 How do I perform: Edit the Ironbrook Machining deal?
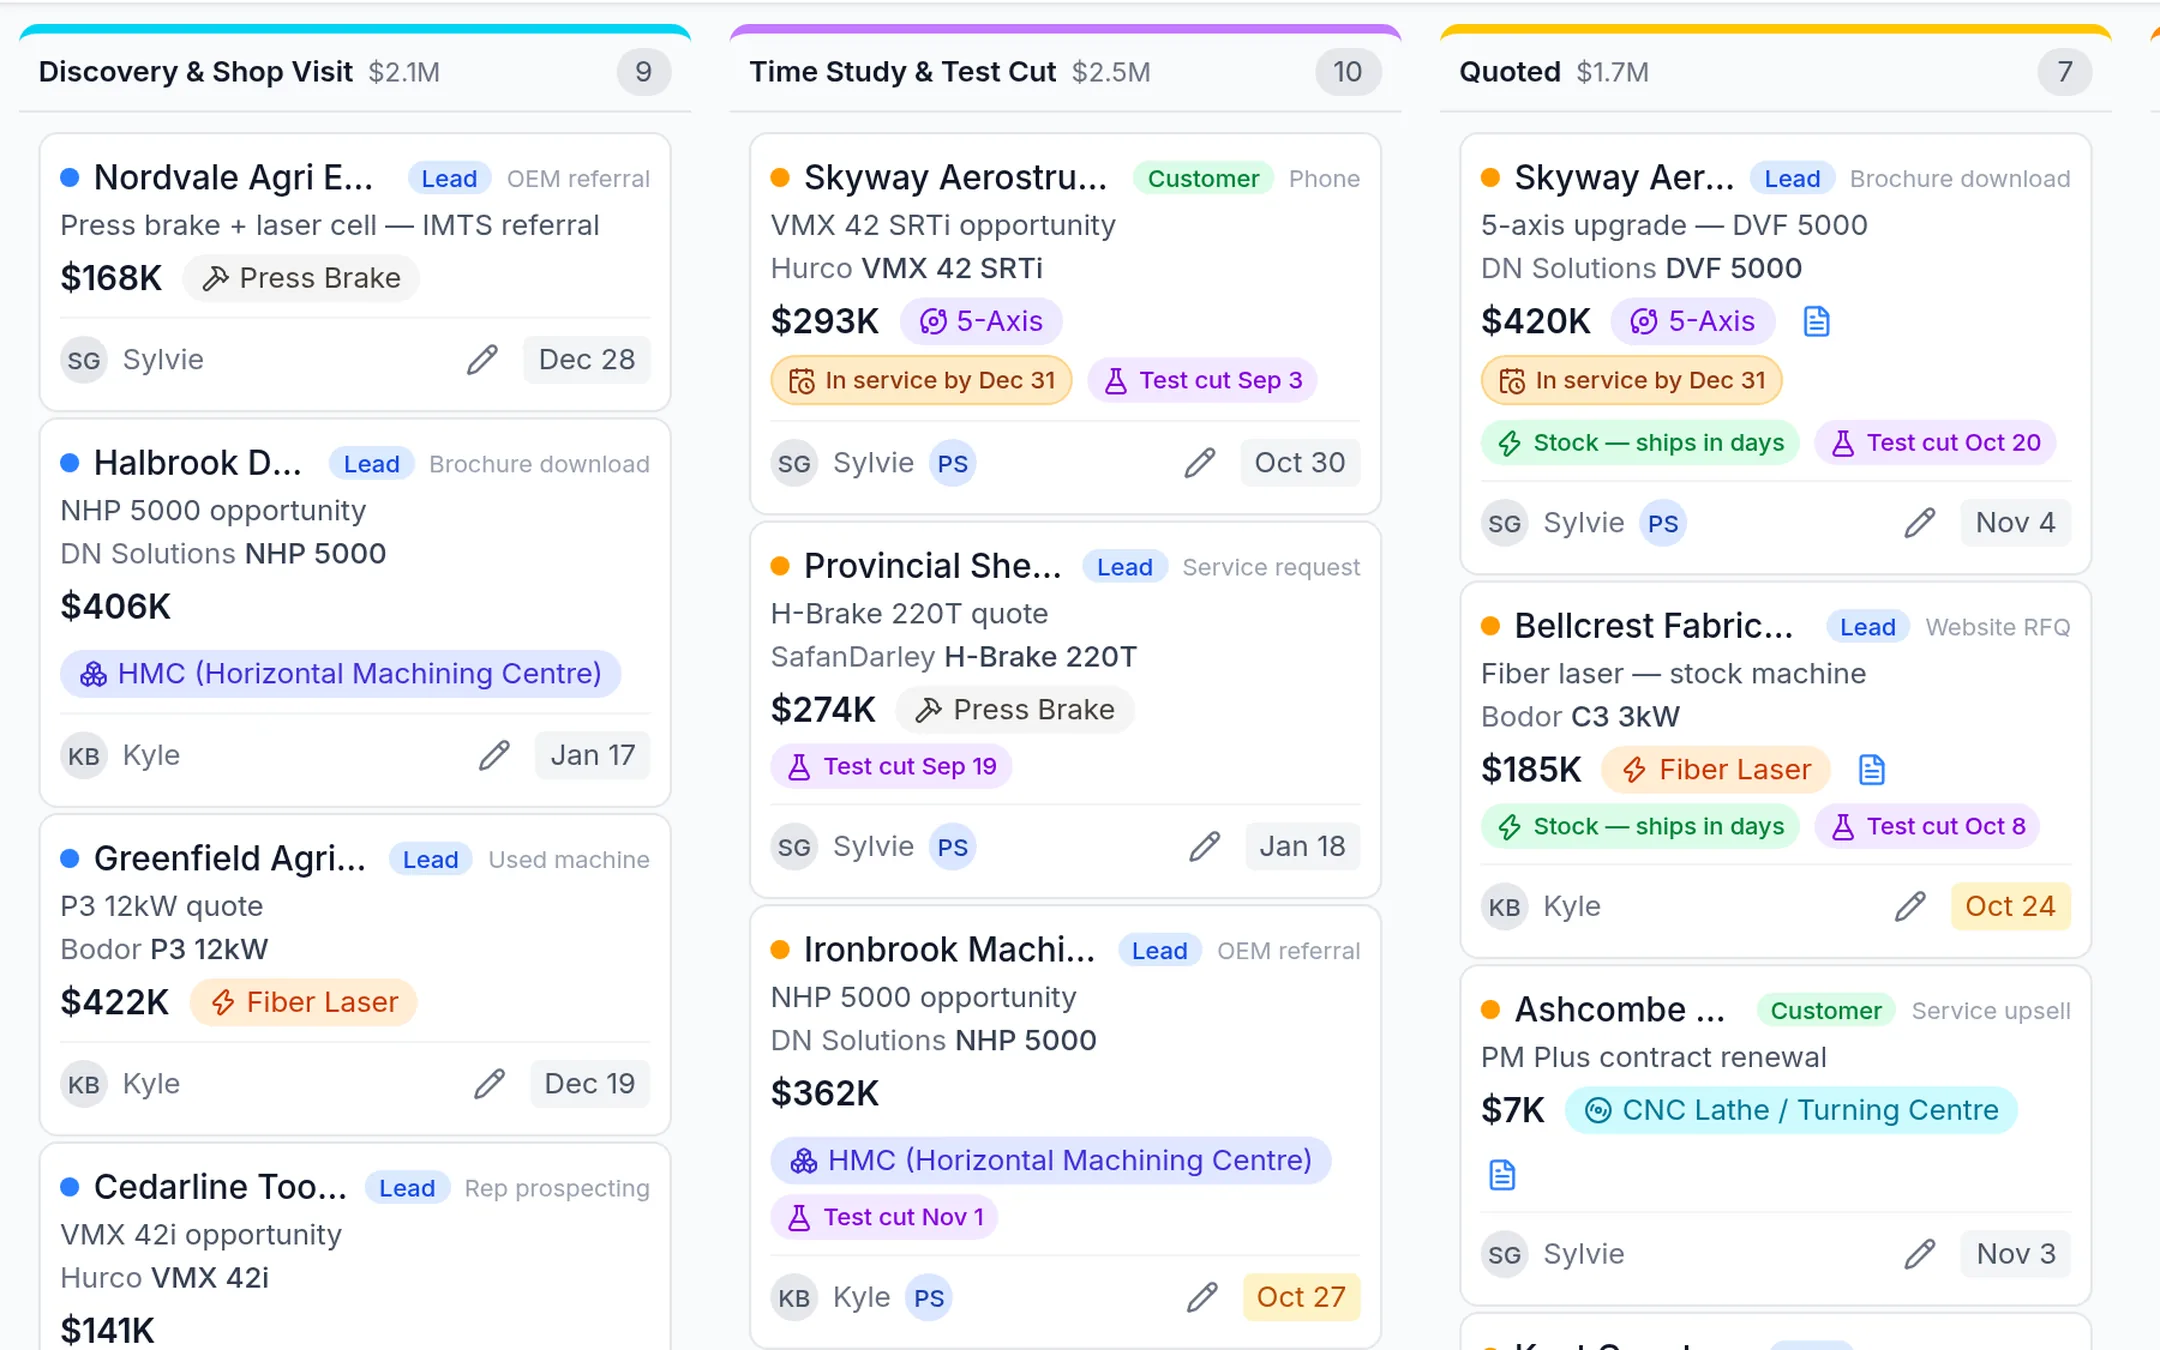(1202, 1297)
